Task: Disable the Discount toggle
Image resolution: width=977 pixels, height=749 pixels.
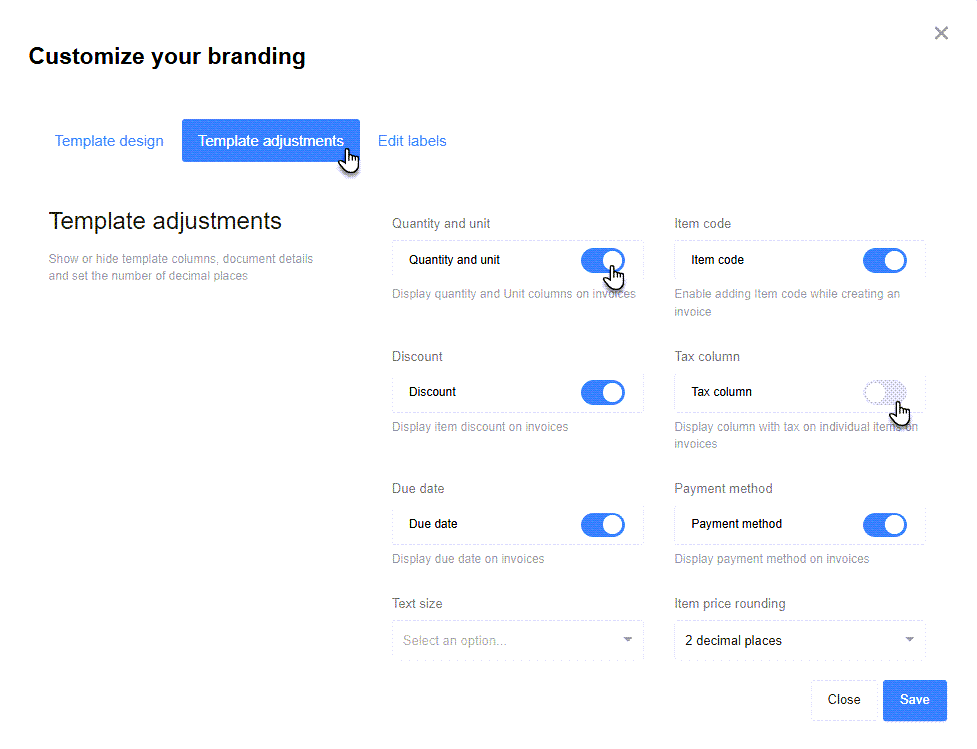Action: (x=602, y=392)
